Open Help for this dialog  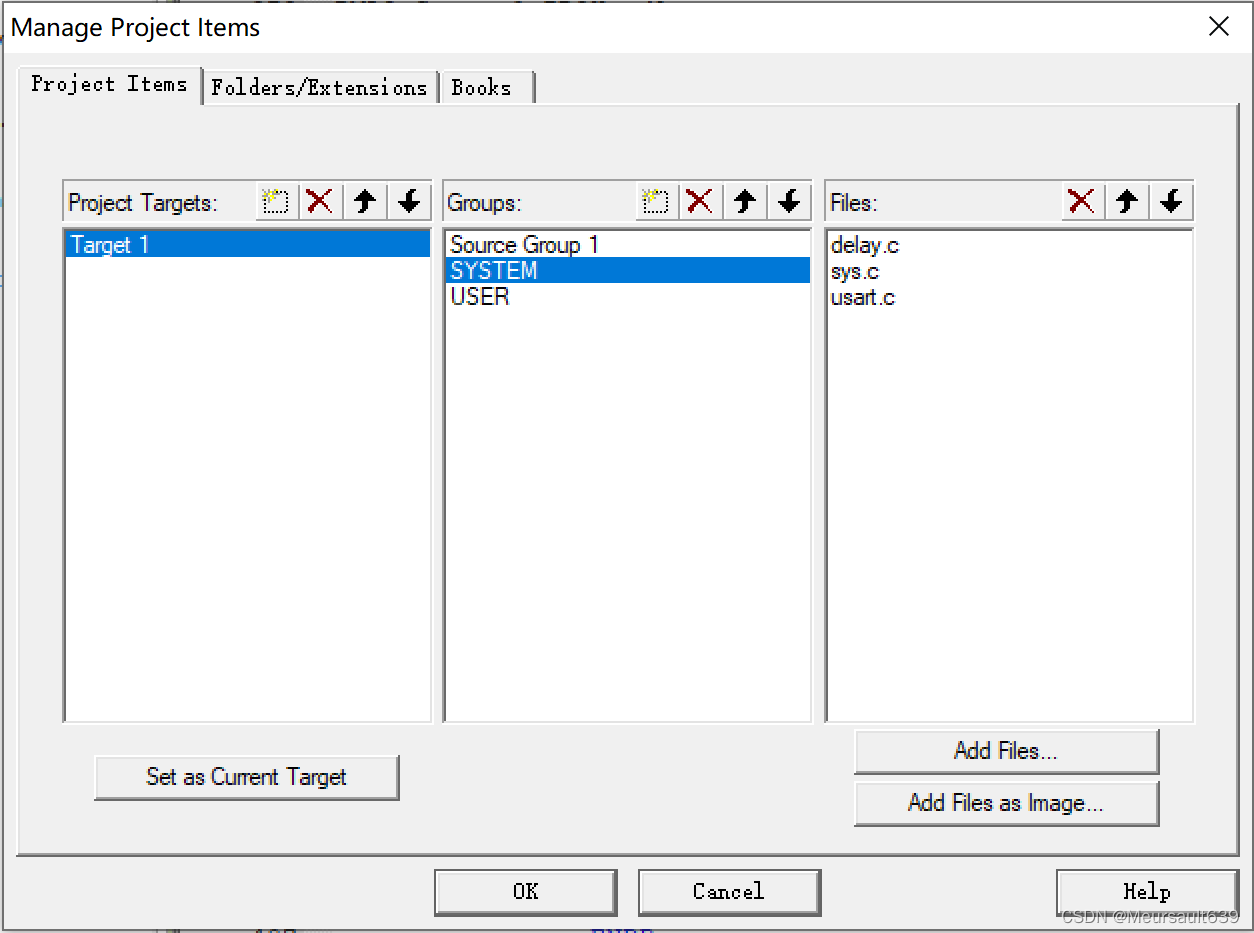[x=1147, y=892]
